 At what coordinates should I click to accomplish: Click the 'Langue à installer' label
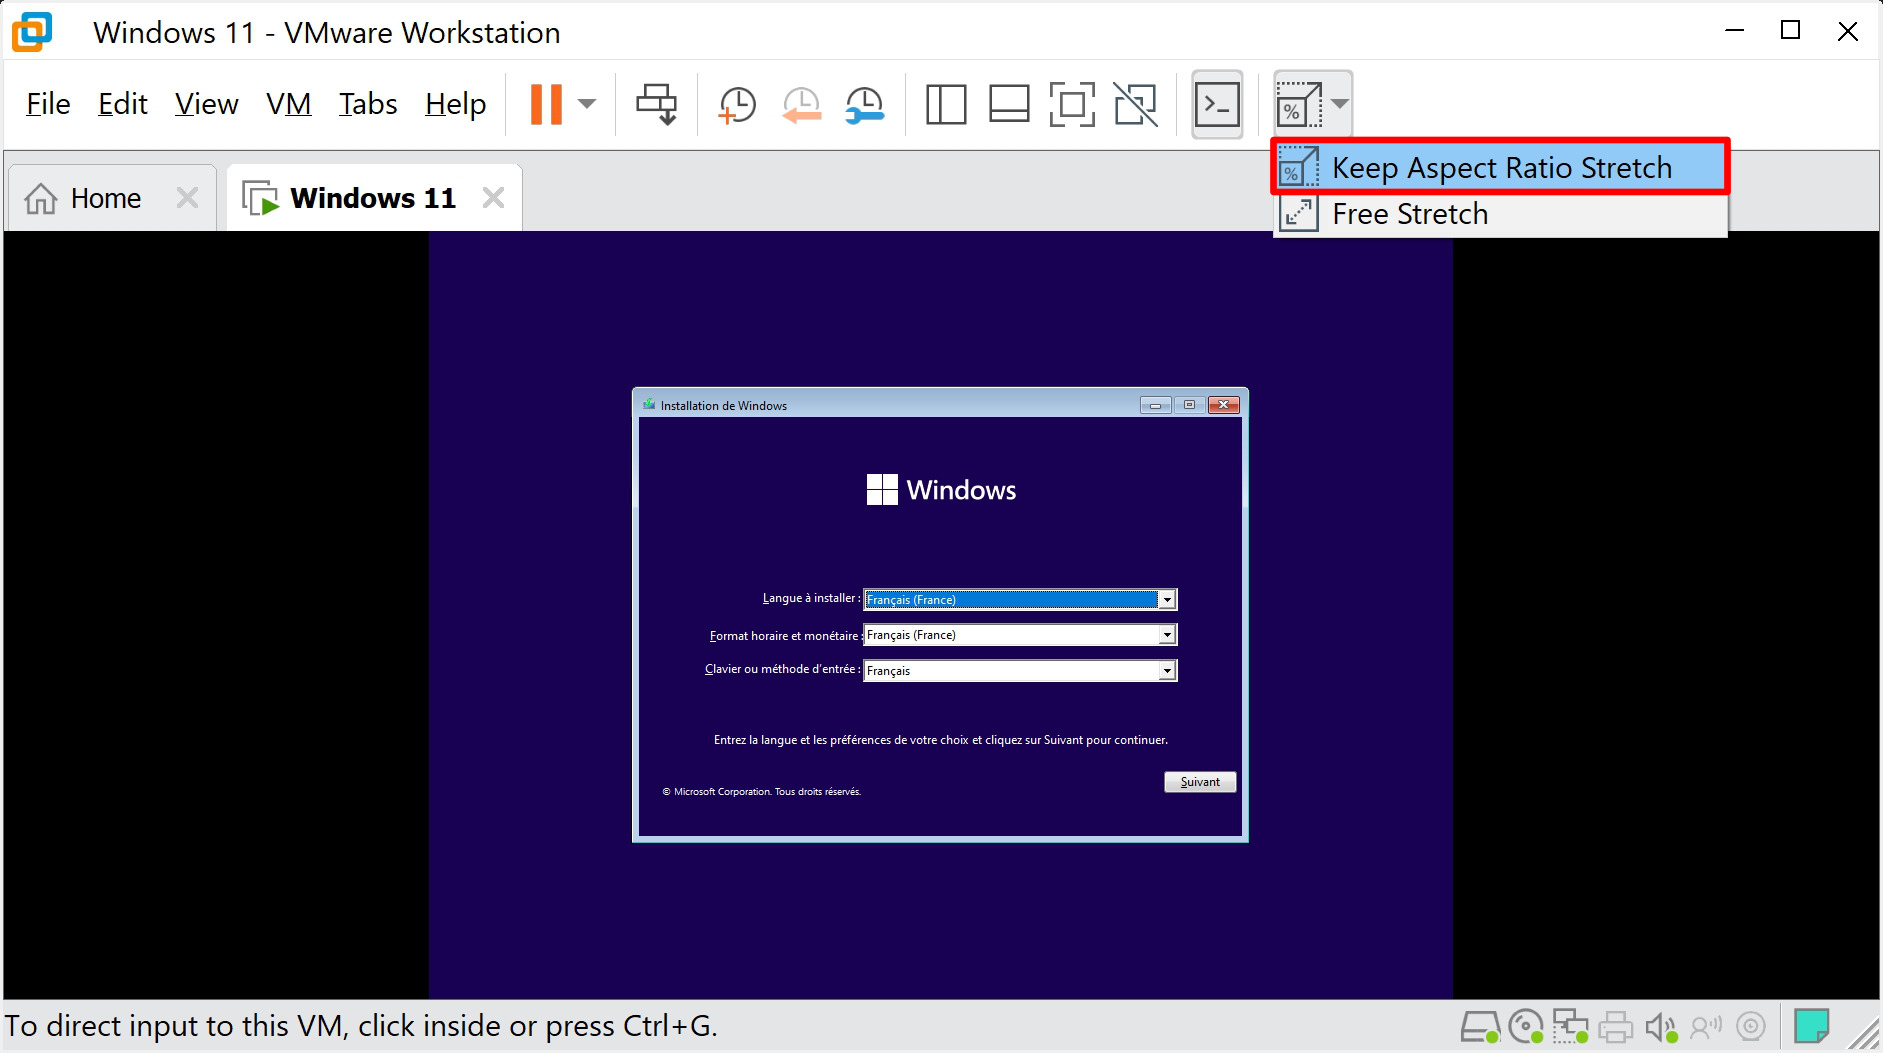click(809, 598)
